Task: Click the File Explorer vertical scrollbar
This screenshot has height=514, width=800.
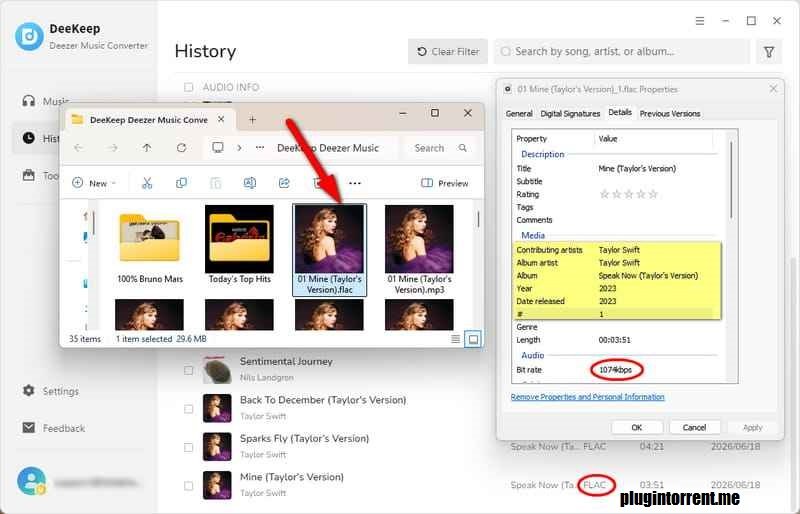Action: pyautogui.click(x=478, y=219)
